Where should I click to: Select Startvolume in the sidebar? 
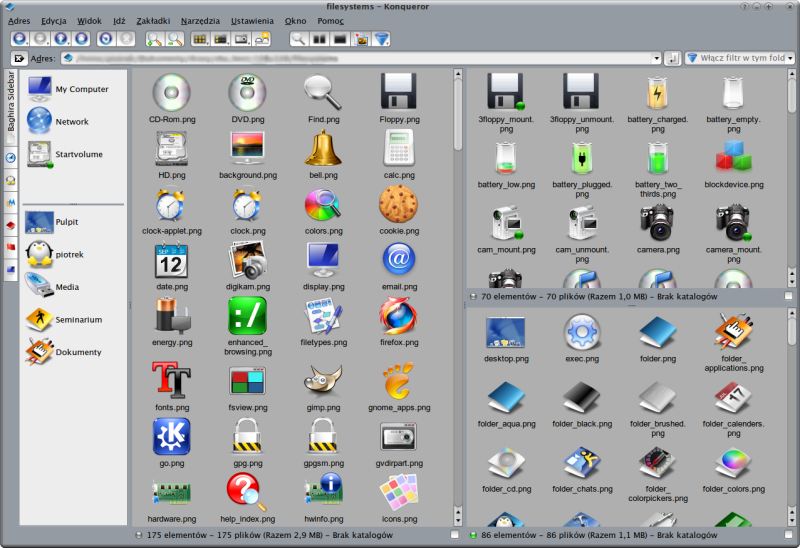click(x=65, y=154)
